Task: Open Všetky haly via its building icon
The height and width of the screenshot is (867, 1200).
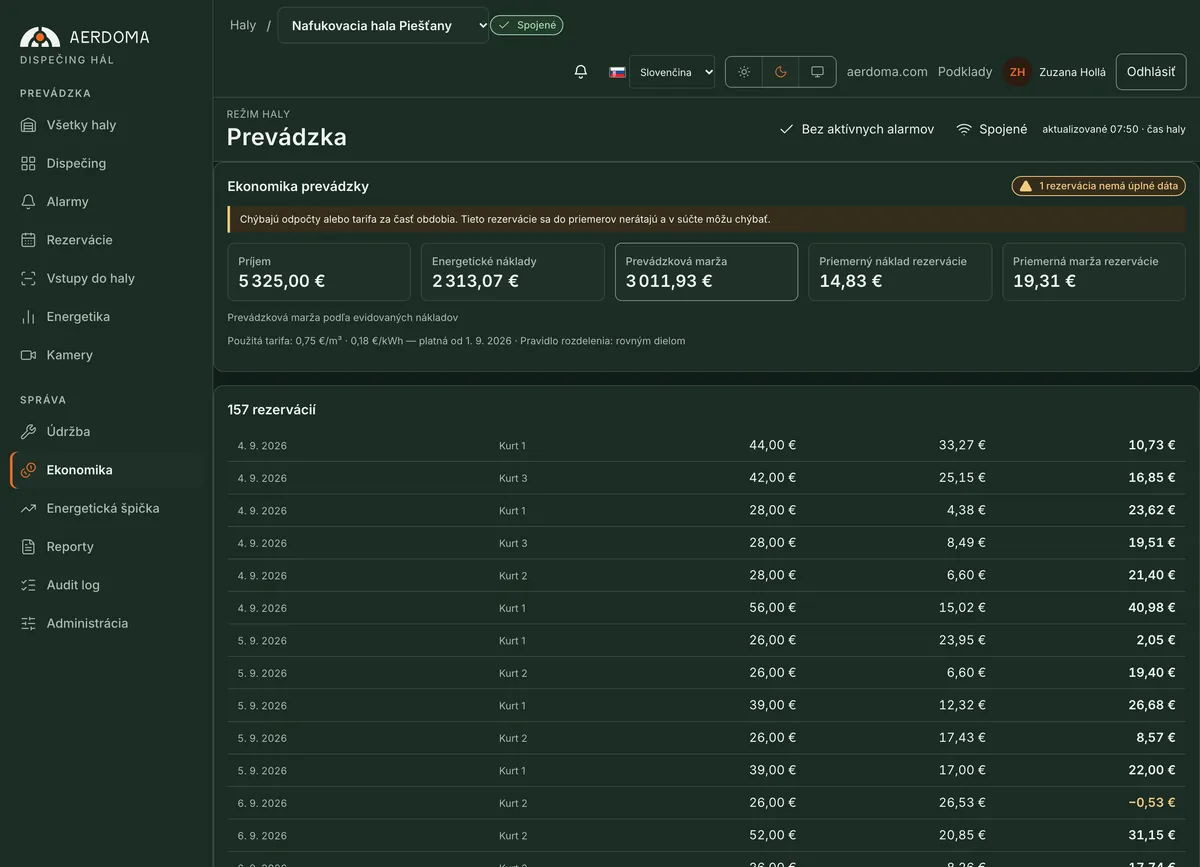Action: coord(28,125)
